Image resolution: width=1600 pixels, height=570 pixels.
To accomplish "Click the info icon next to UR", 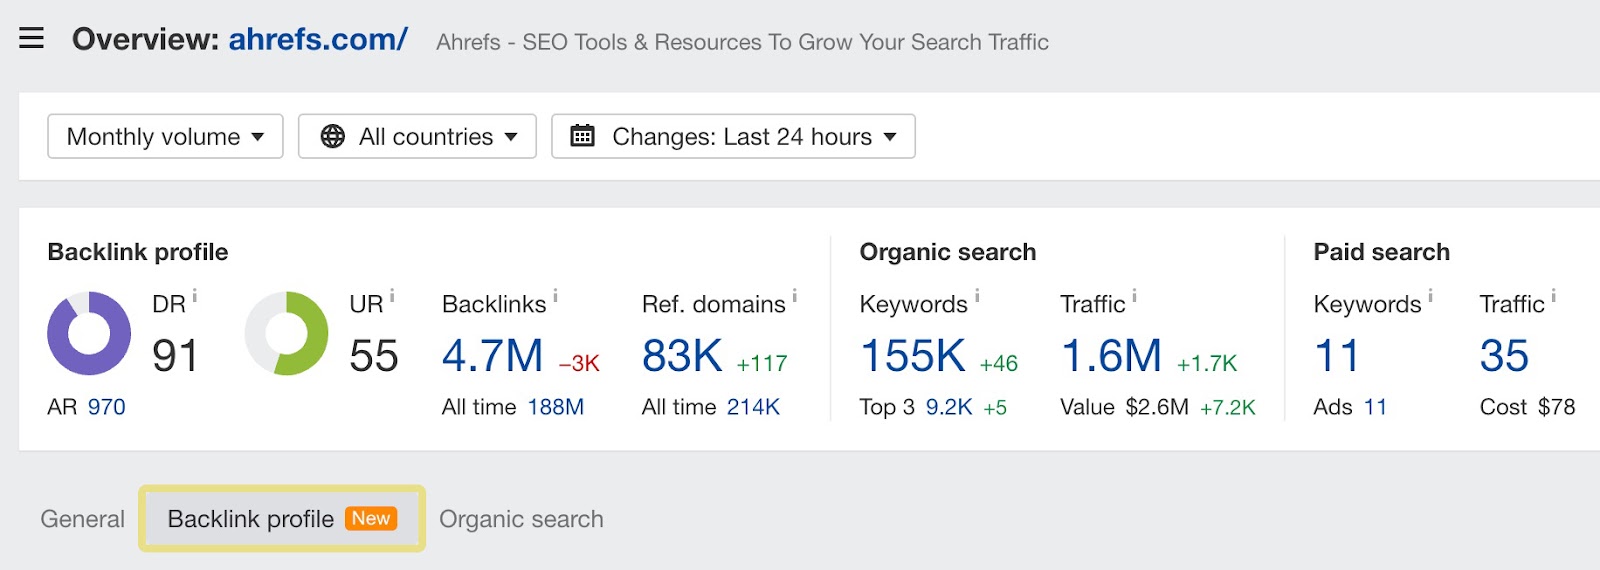I will pyautogui.click(x=392, y=296).
